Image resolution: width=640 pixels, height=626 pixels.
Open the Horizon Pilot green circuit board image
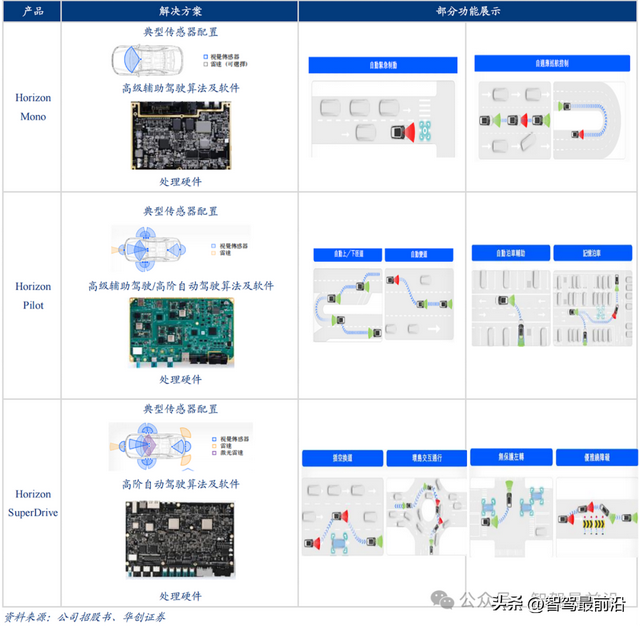[x=182, y=333]
